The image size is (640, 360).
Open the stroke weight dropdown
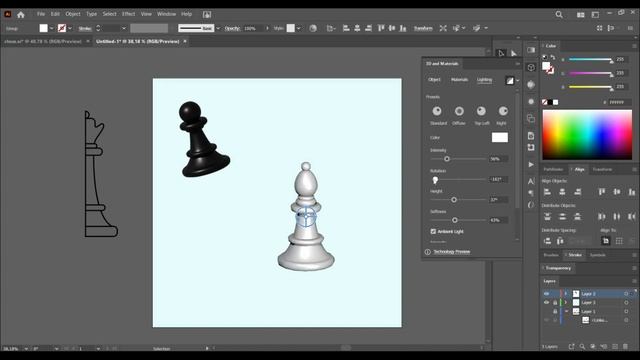(124, 29)
